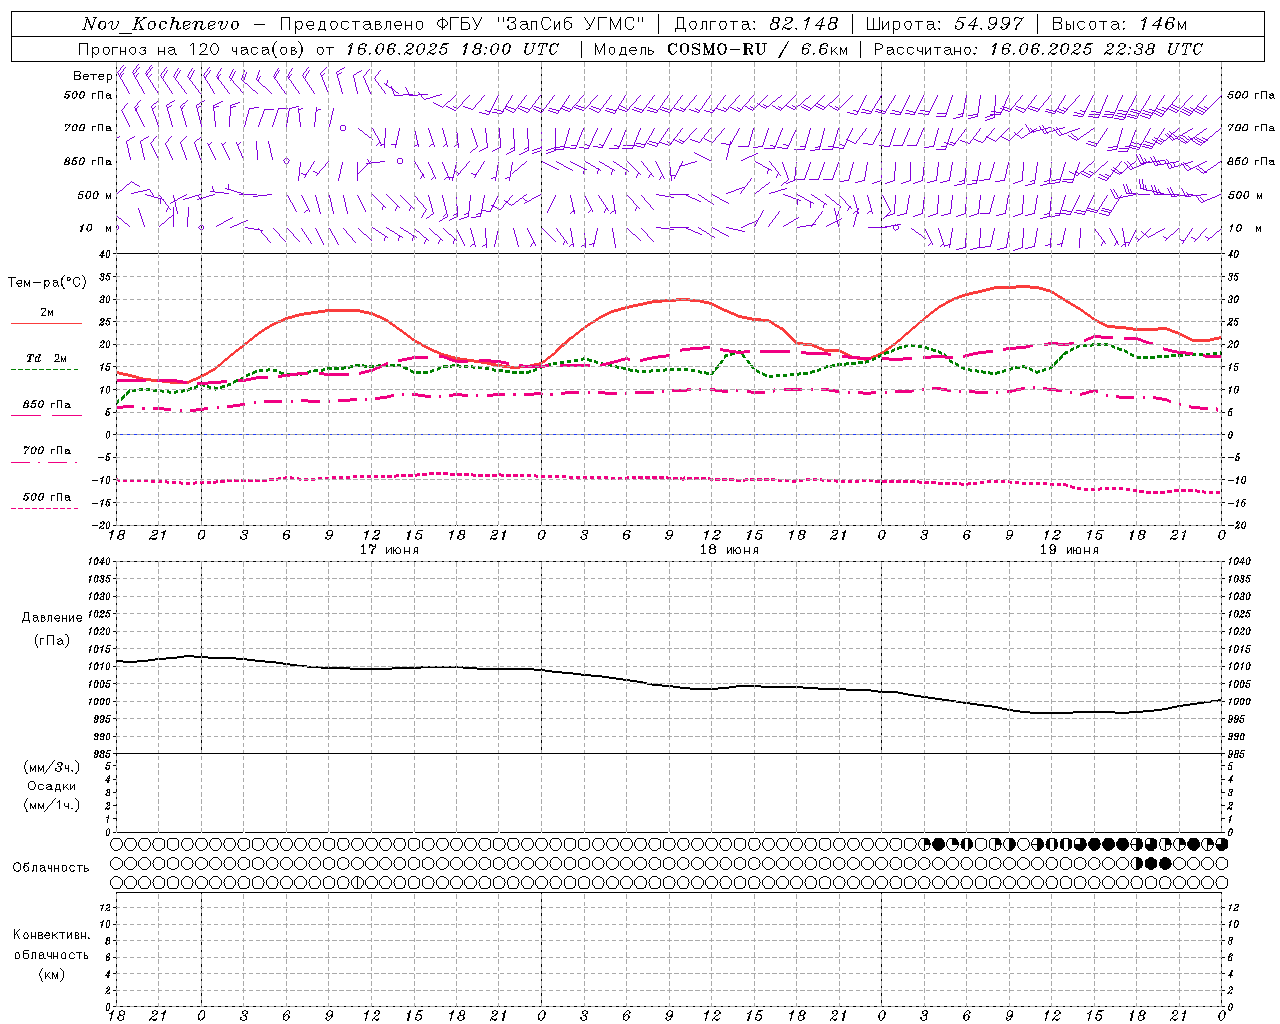Click the (мм/1ч.) unit label

[52, 805]
